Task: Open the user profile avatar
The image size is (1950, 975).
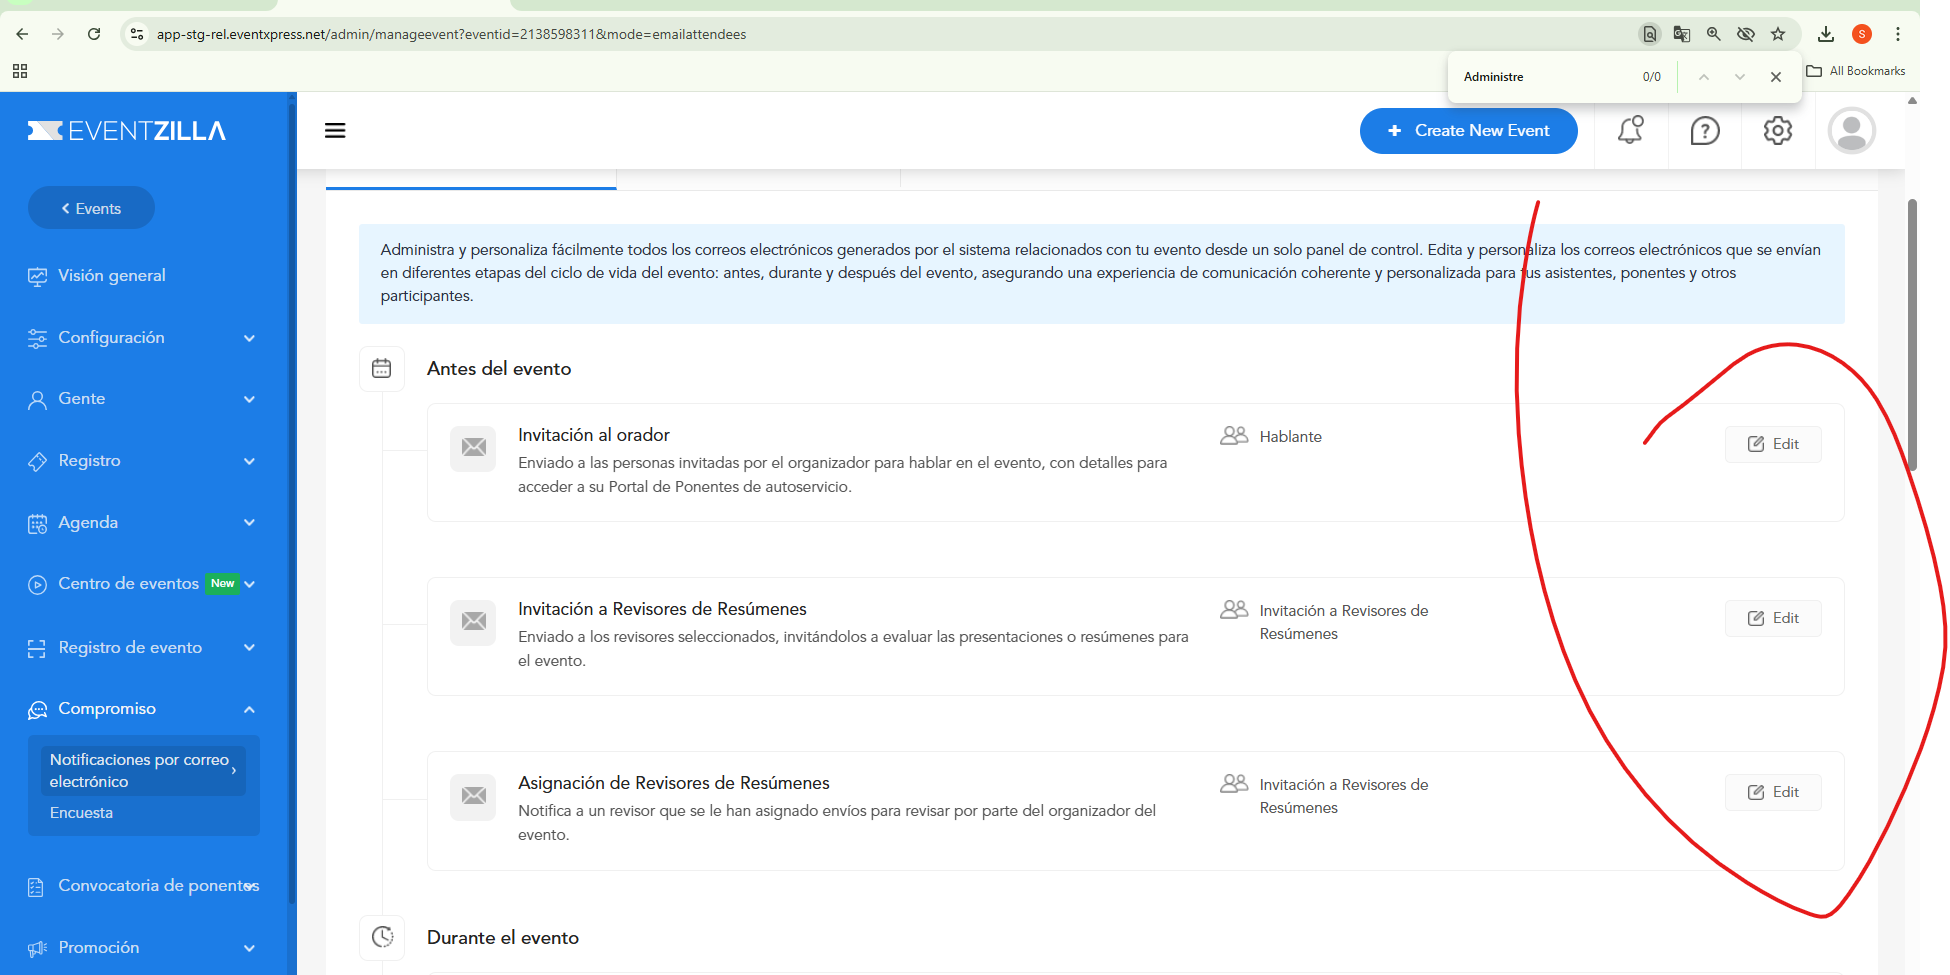Action: 1852,130
